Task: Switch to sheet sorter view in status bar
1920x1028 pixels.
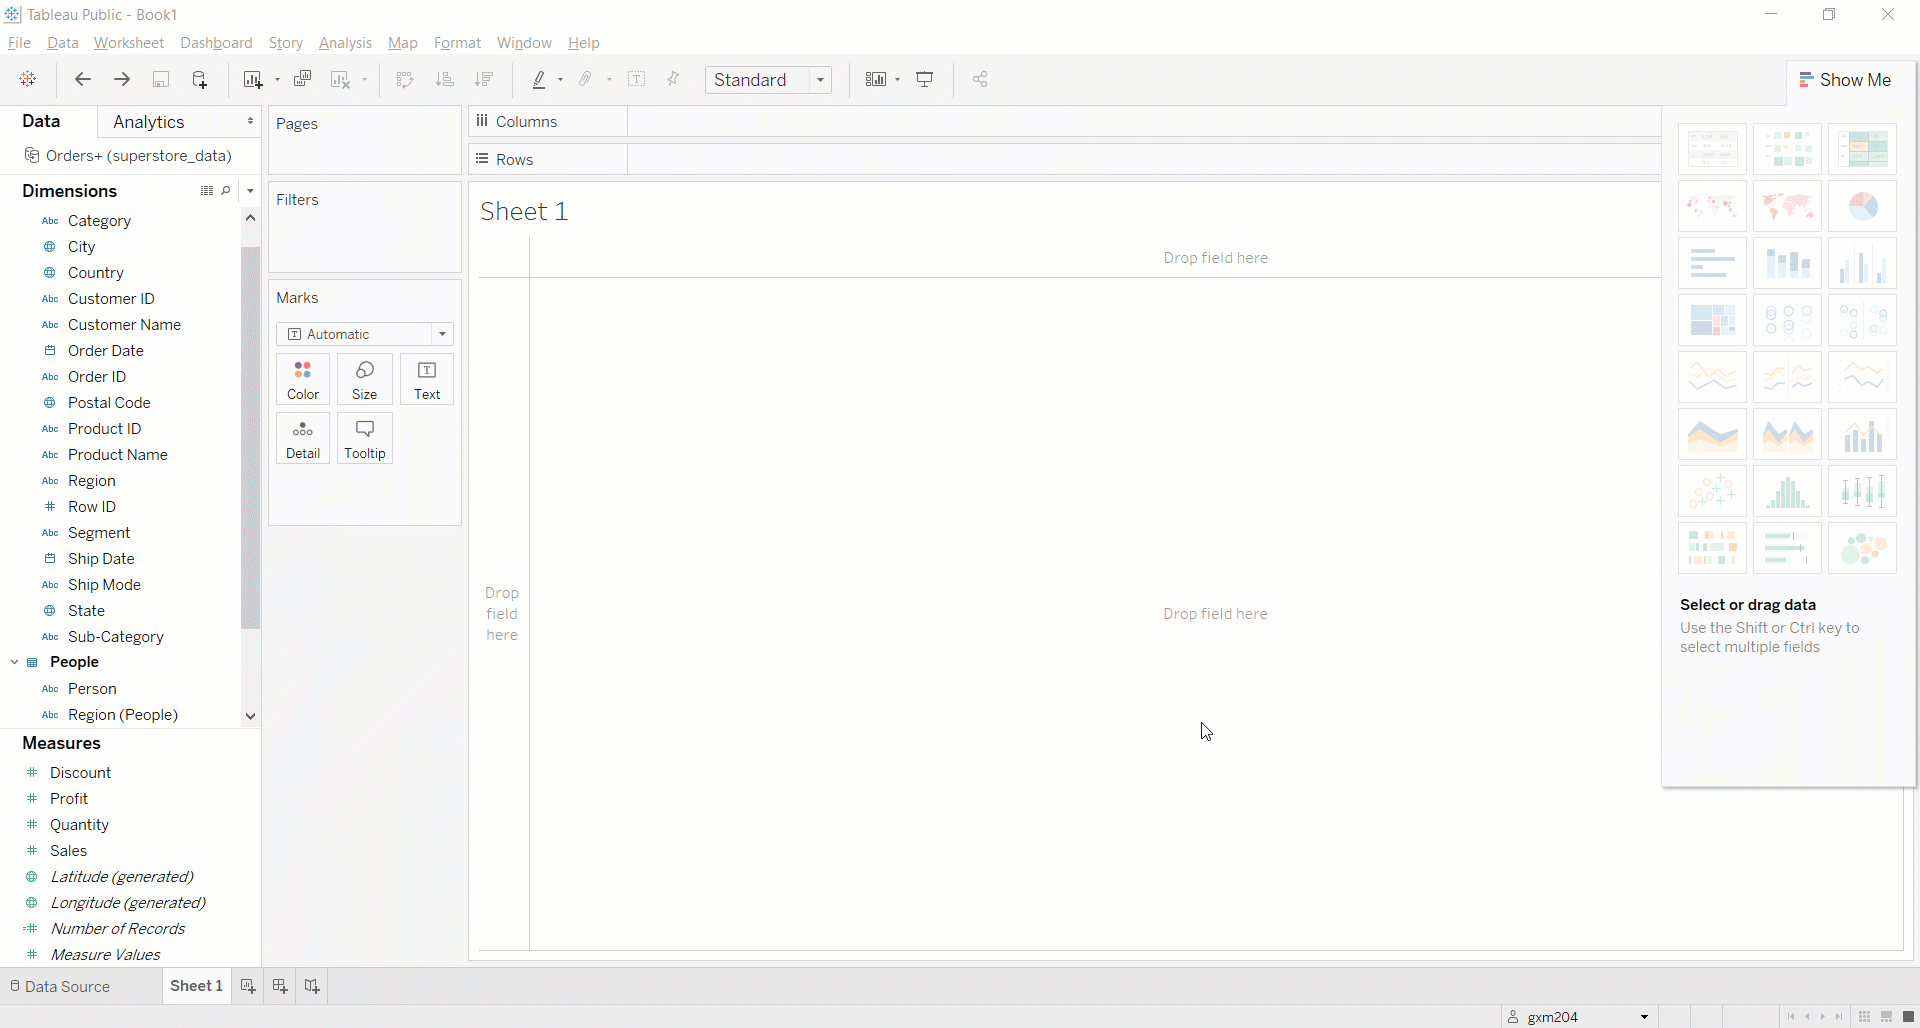Action: tap(1865, 1017)
